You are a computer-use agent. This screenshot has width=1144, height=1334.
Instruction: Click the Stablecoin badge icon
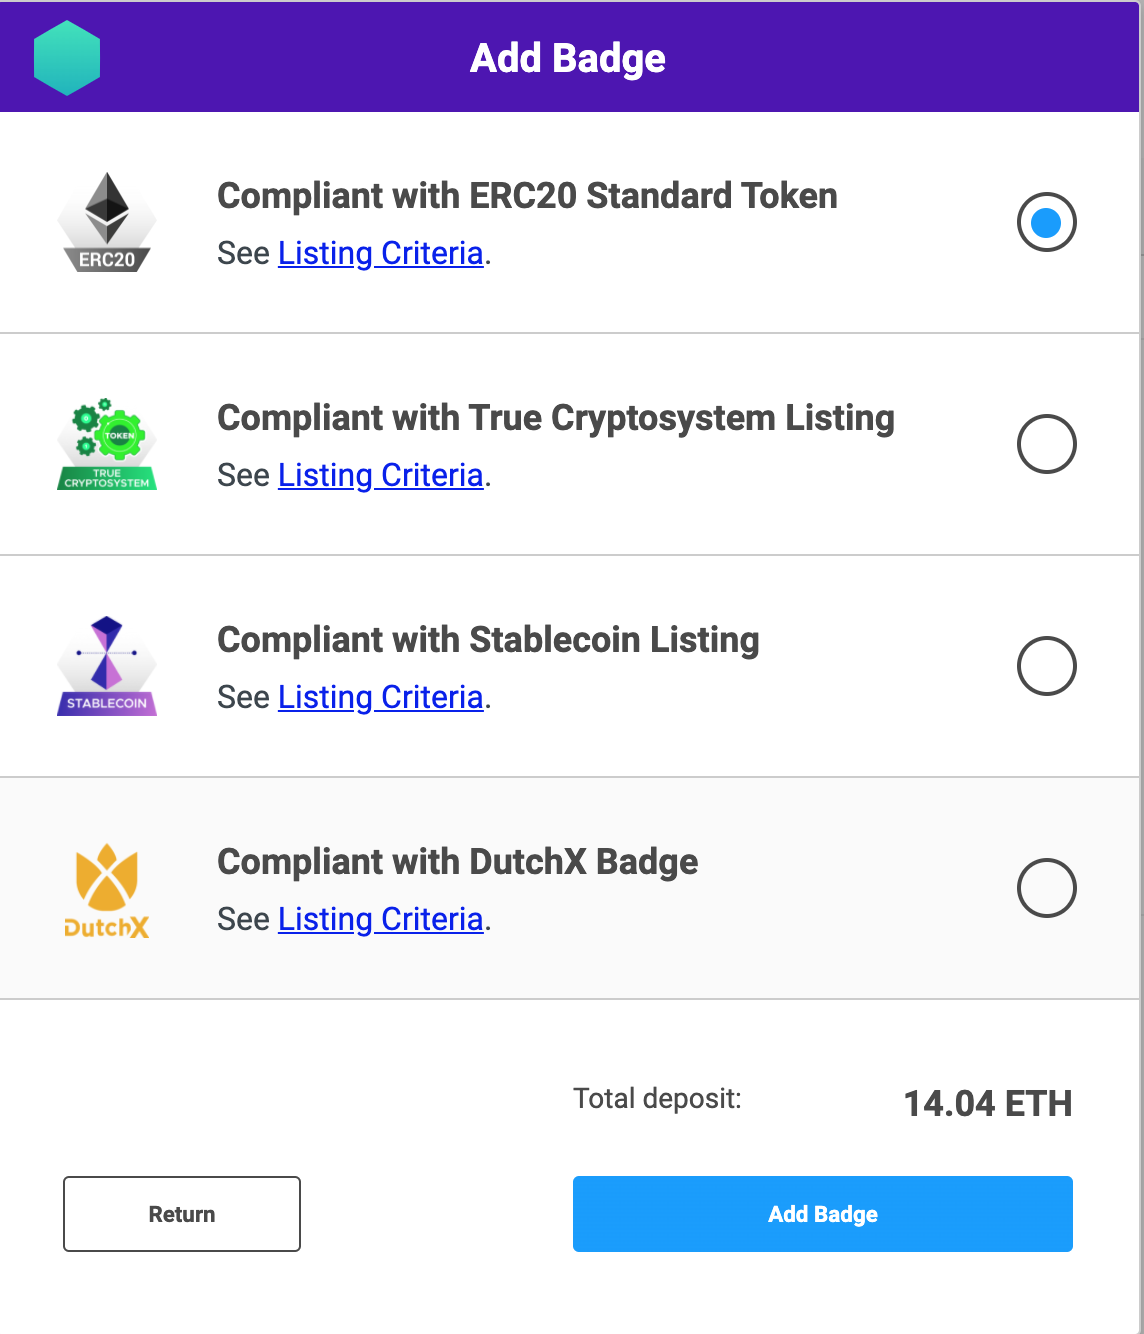pyautogui.click(x=107, y=666)
